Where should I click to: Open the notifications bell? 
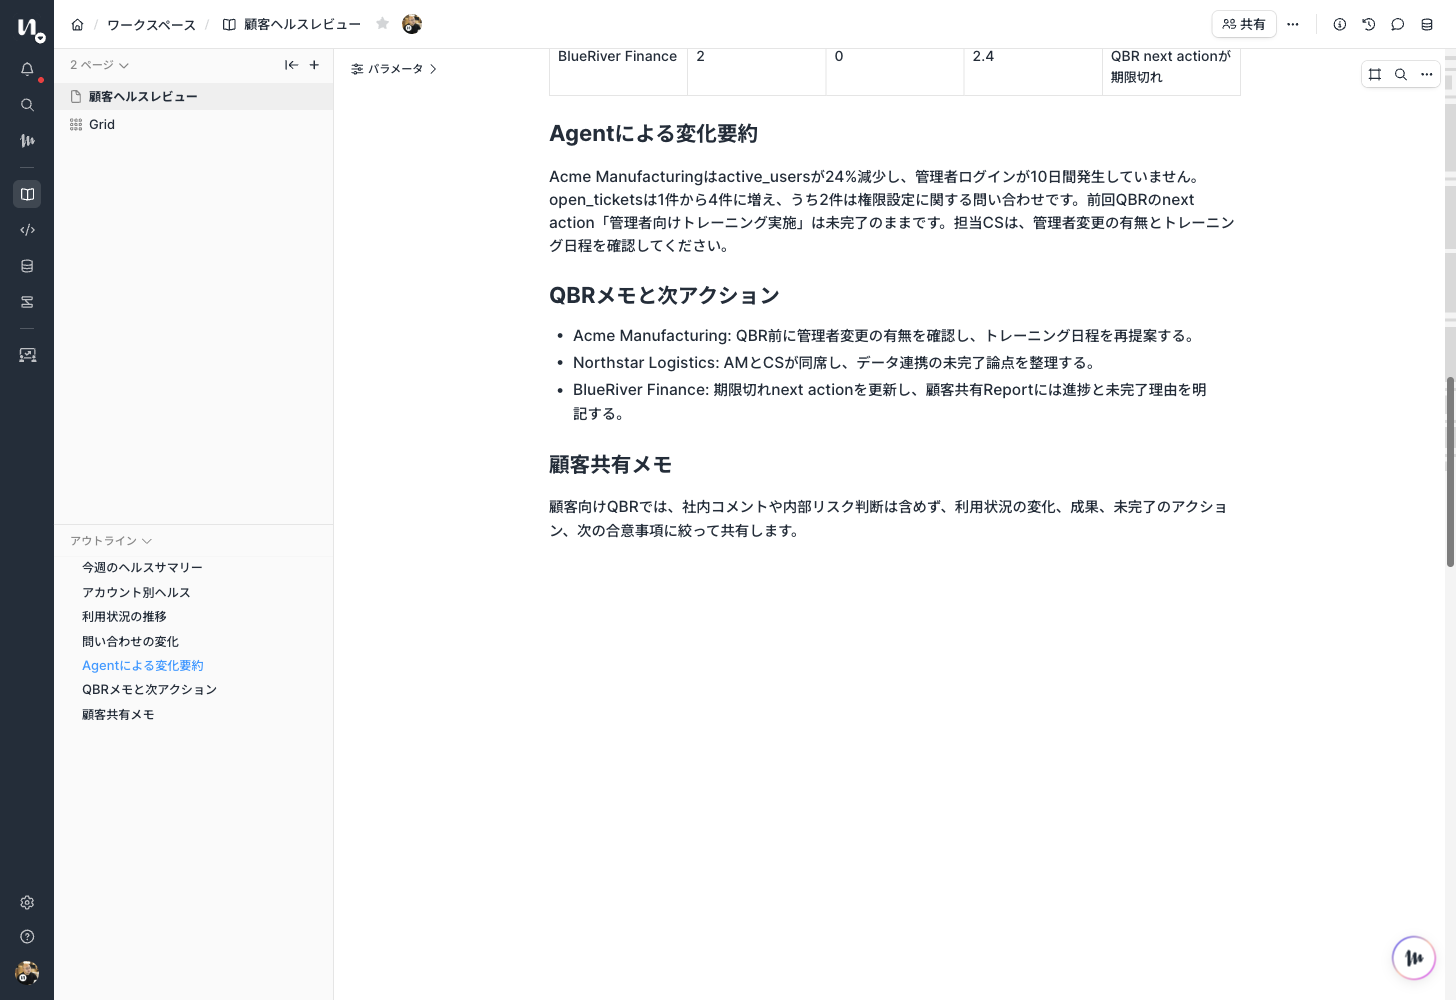[27, 70]
